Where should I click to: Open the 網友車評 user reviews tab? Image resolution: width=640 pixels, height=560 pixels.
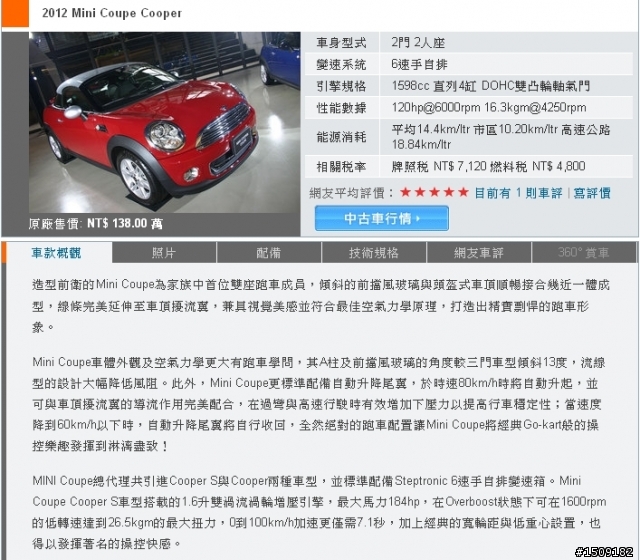[x=479, y=253]
